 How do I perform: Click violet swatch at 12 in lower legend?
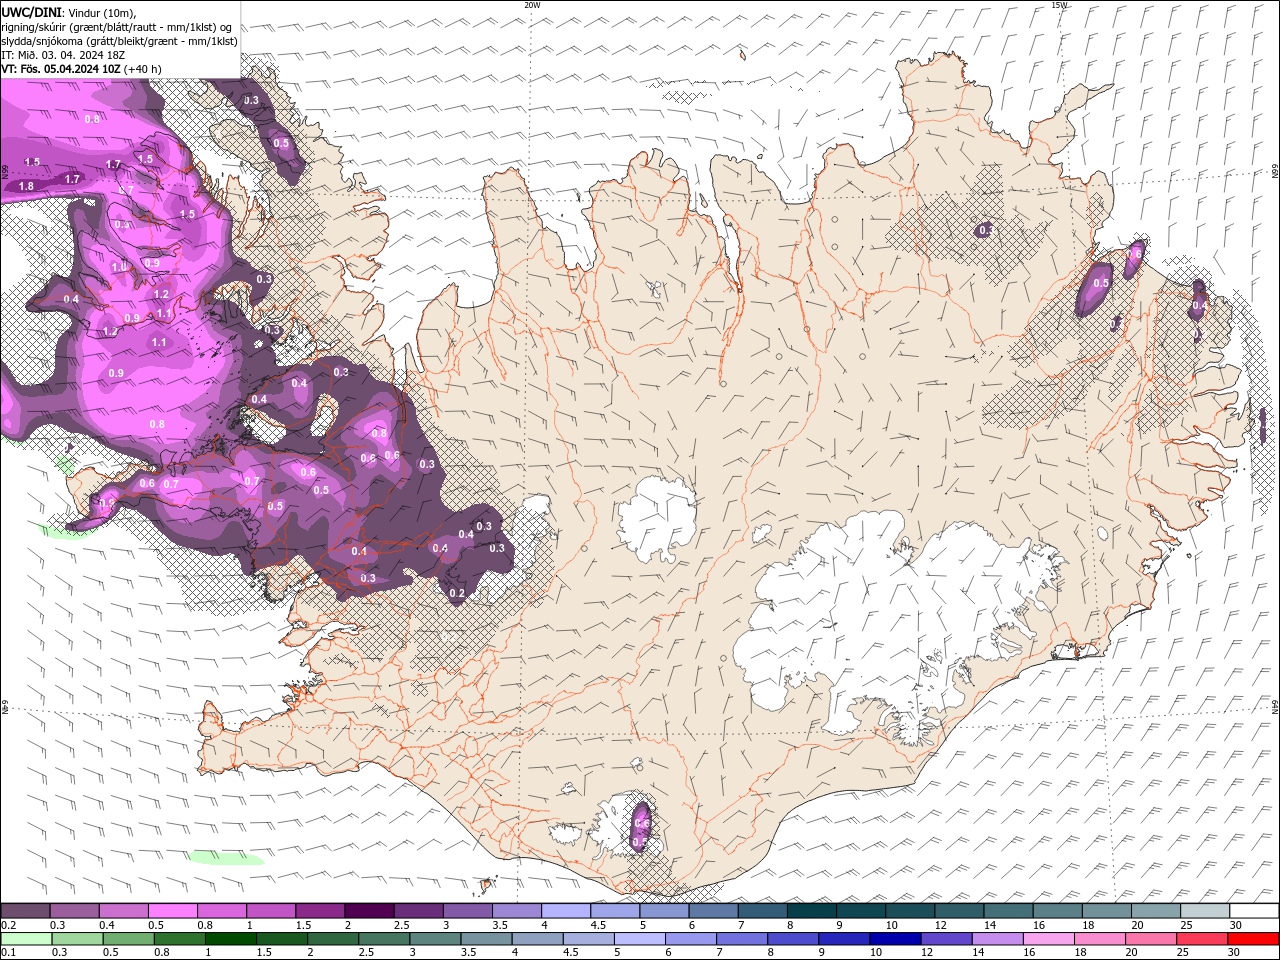point(945,938)
